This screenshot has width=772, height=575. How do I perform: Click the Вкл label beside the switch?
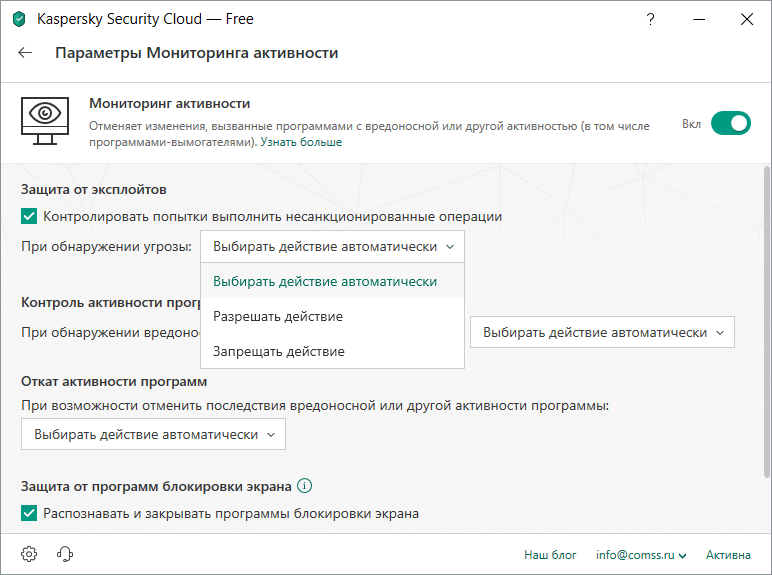coord(691,124)
